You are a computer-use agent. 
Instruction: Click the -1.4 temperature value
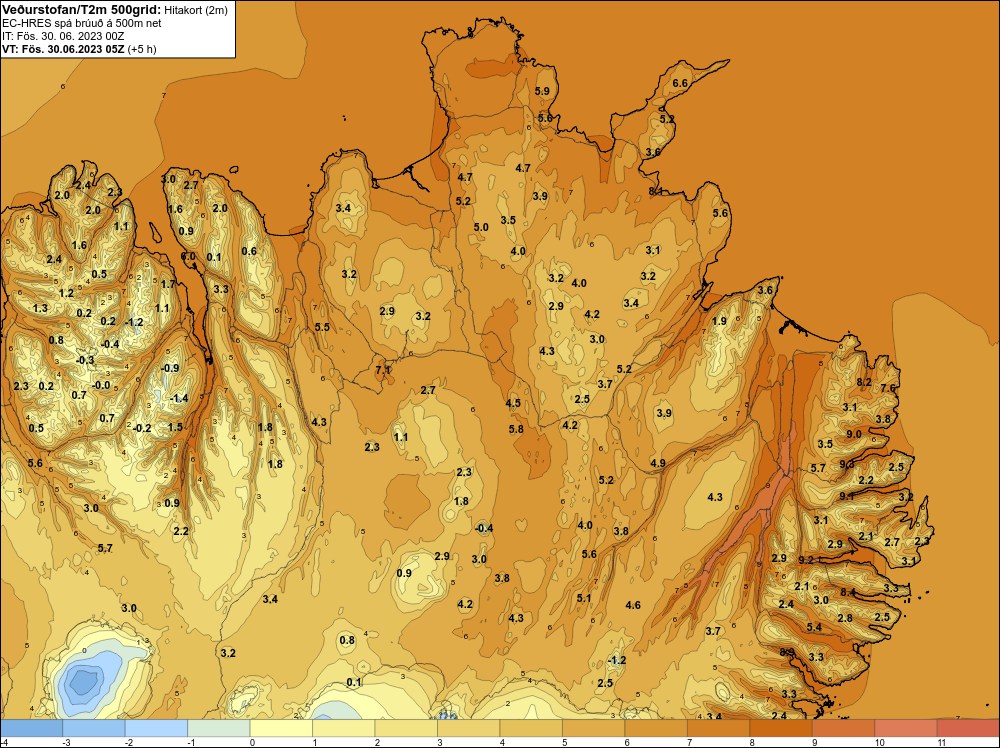(179, 399)
